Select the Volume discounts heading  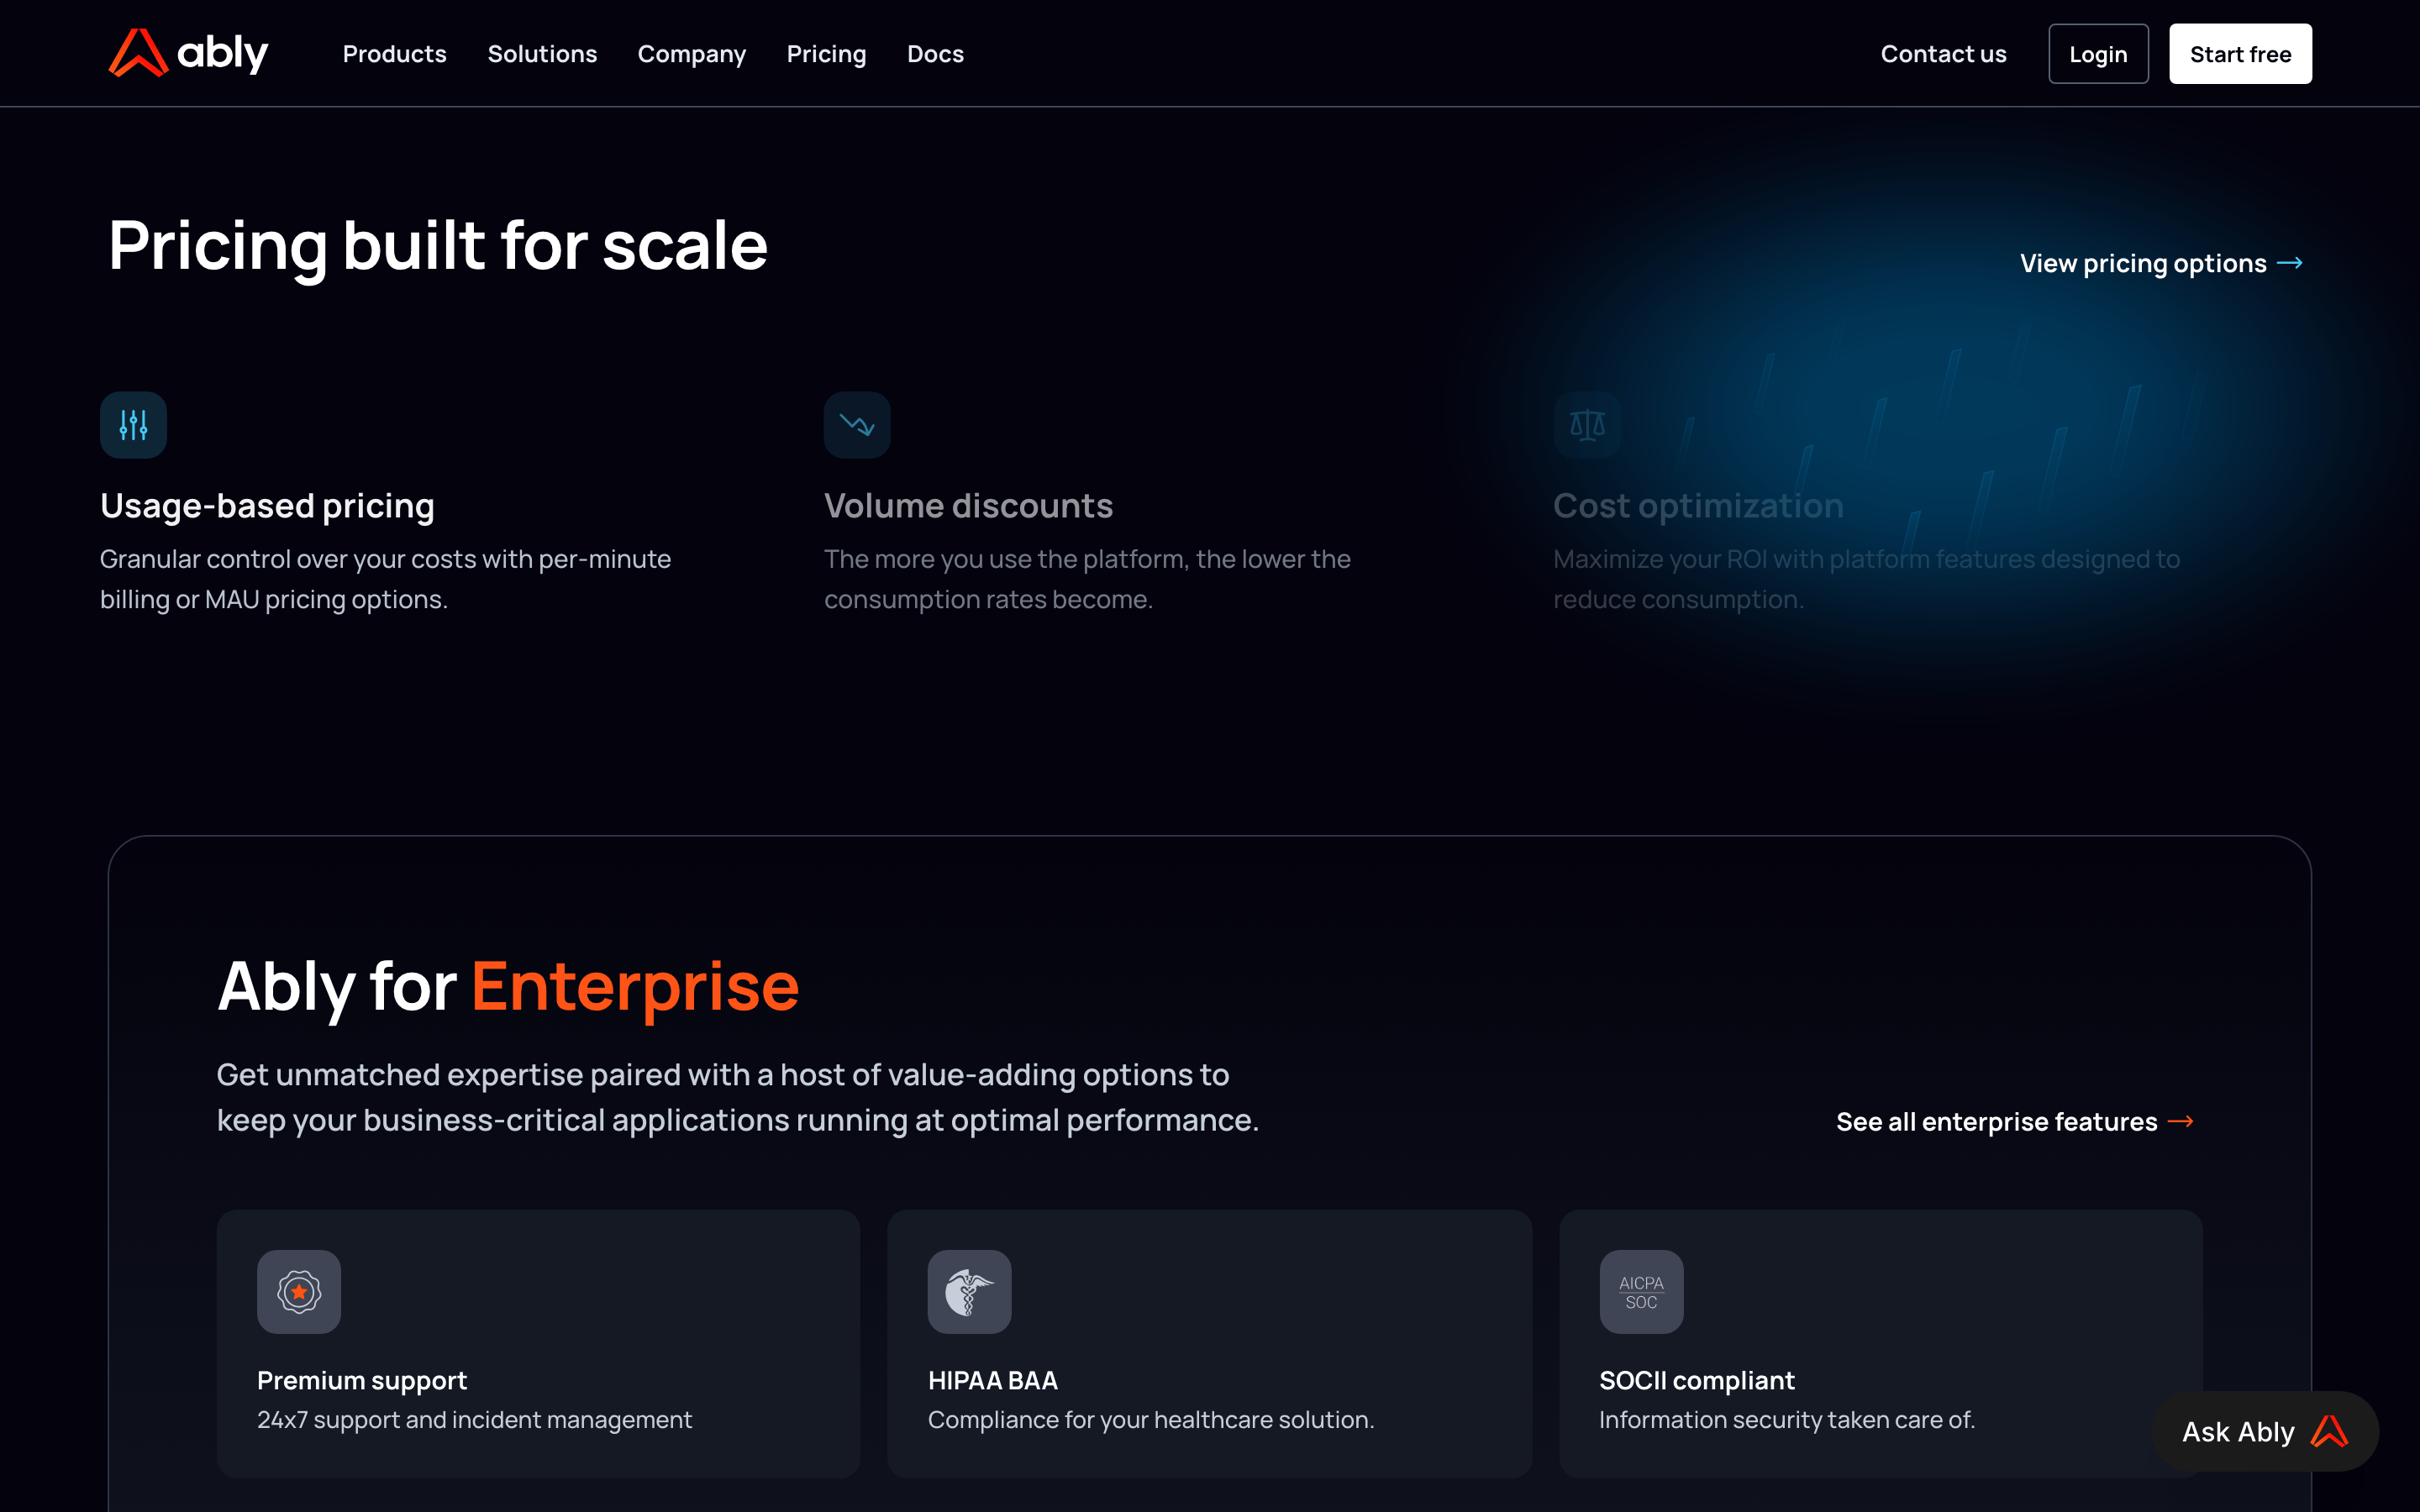tap(968, 506)
